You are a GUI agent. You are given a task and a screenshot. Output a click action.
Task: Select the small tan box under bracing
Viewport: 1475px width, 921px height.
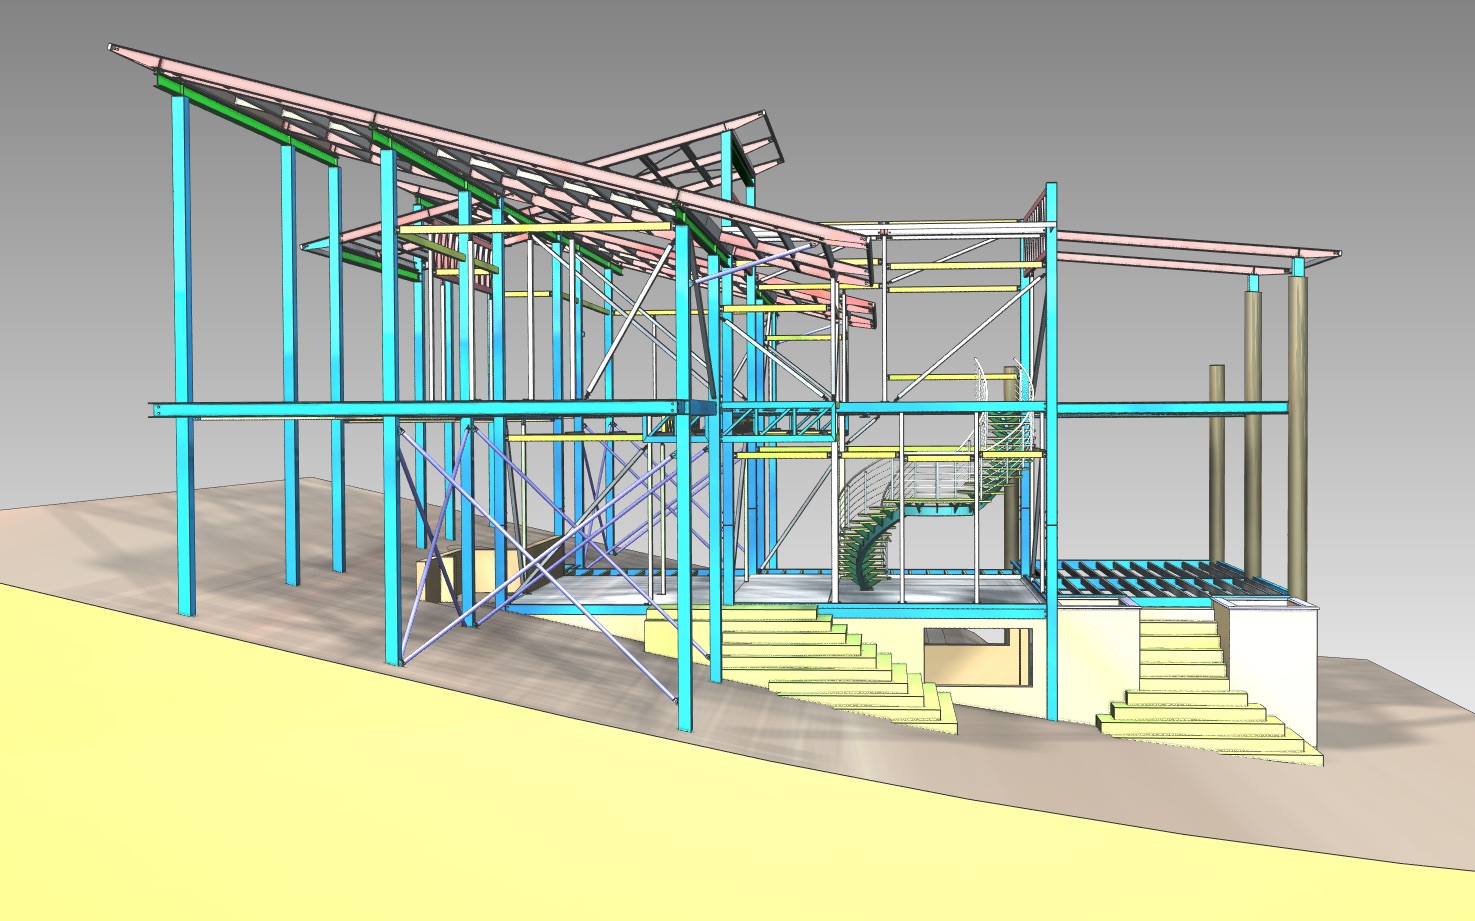point(438,580)
